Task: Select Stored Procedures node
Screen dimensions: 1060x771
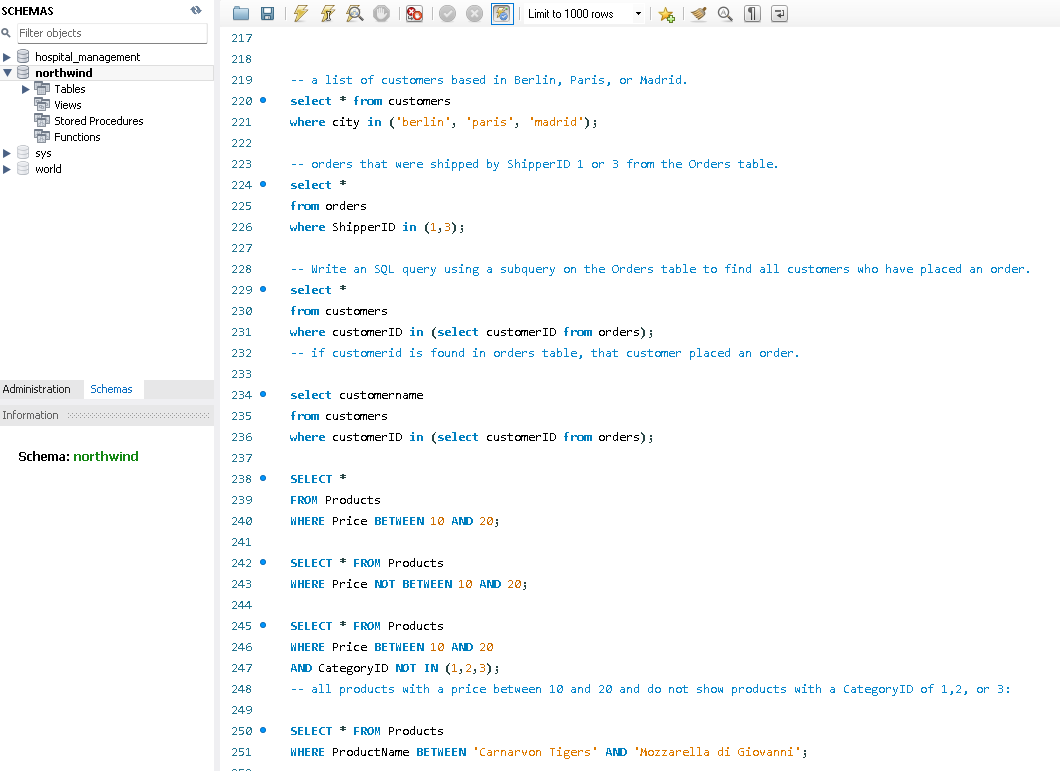Action: point(99,121)
